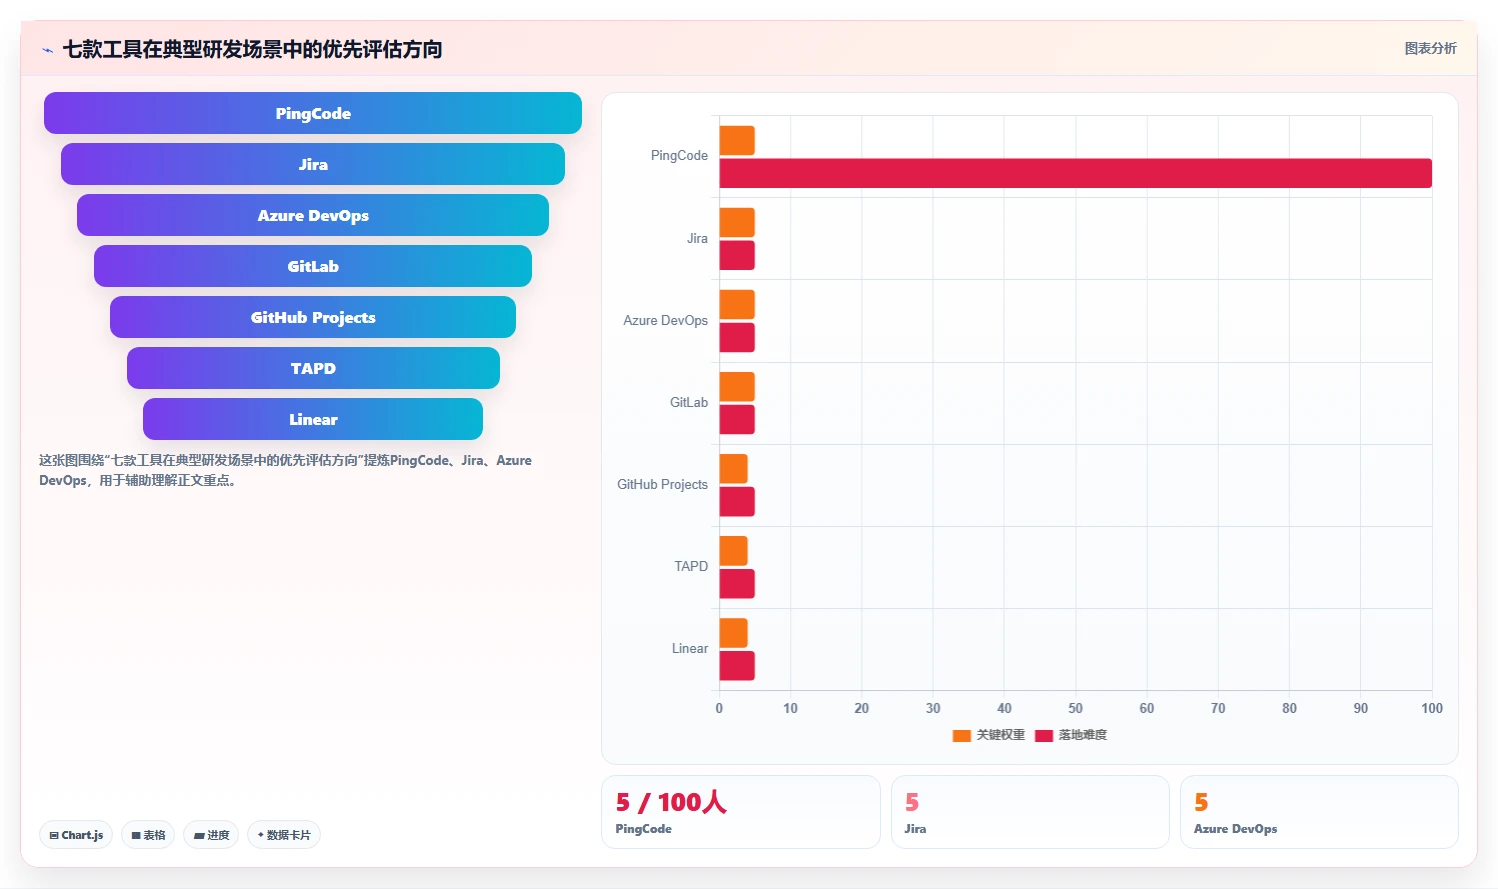
Task: Click Linear's orange chart bar
Action: [734, 633]
